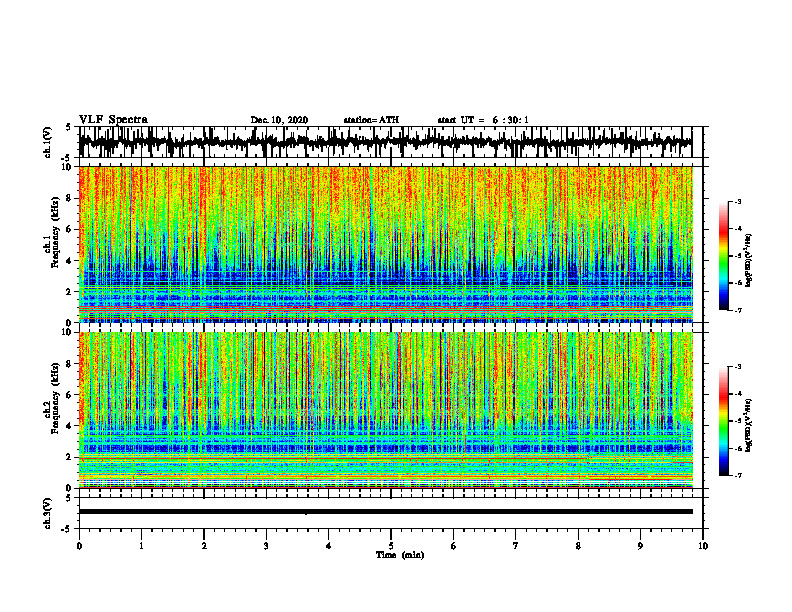
Task: Click the 8 kHz tick on ch.2 frequency axis
Action: click(x=70, y=364)
